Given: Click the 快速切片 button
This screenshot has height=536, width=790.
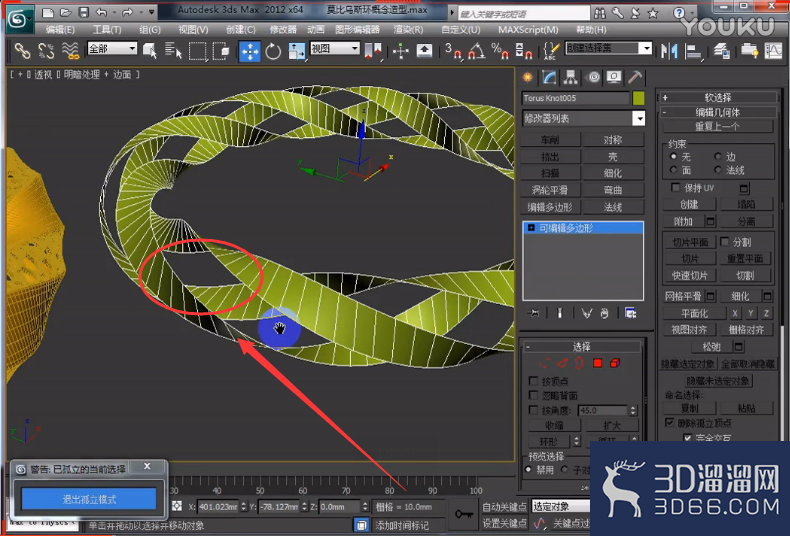Looking at the screenshot, I should click(689, 276).
